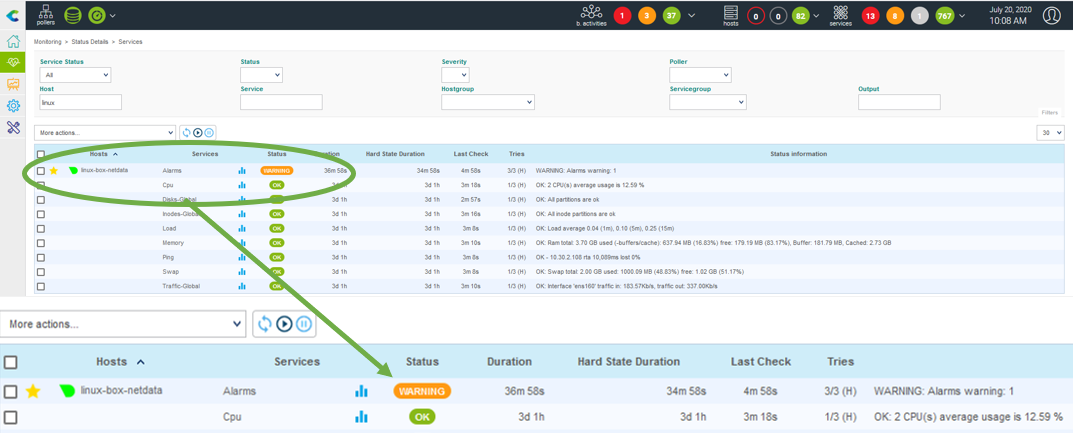
Task: Click the Service filter input field
Action: pos(281,102)
